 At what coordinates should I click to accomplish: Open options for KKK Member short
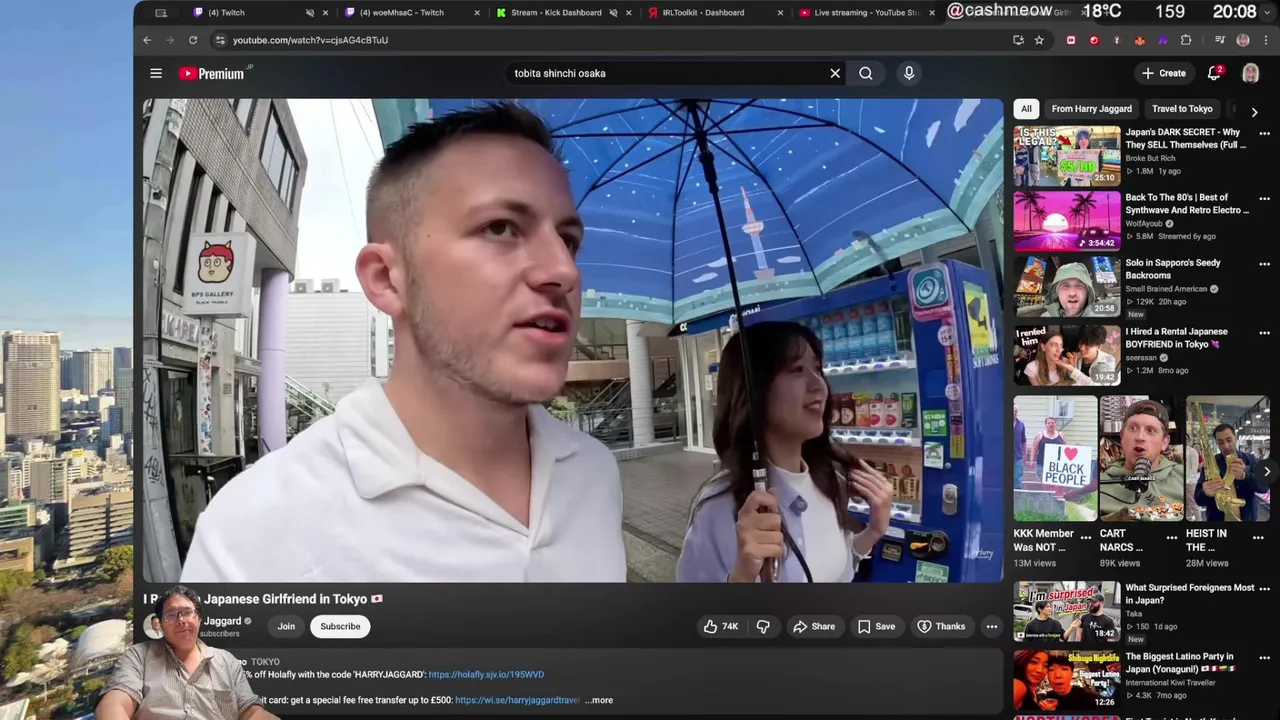tap(1086, 537)
